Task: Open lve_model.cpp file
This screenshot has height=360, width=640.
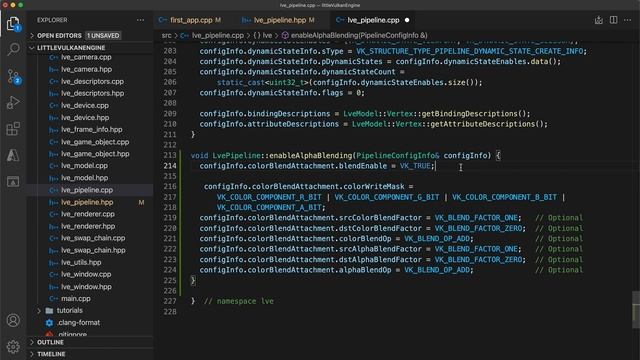Action: [x=84, y=166]
